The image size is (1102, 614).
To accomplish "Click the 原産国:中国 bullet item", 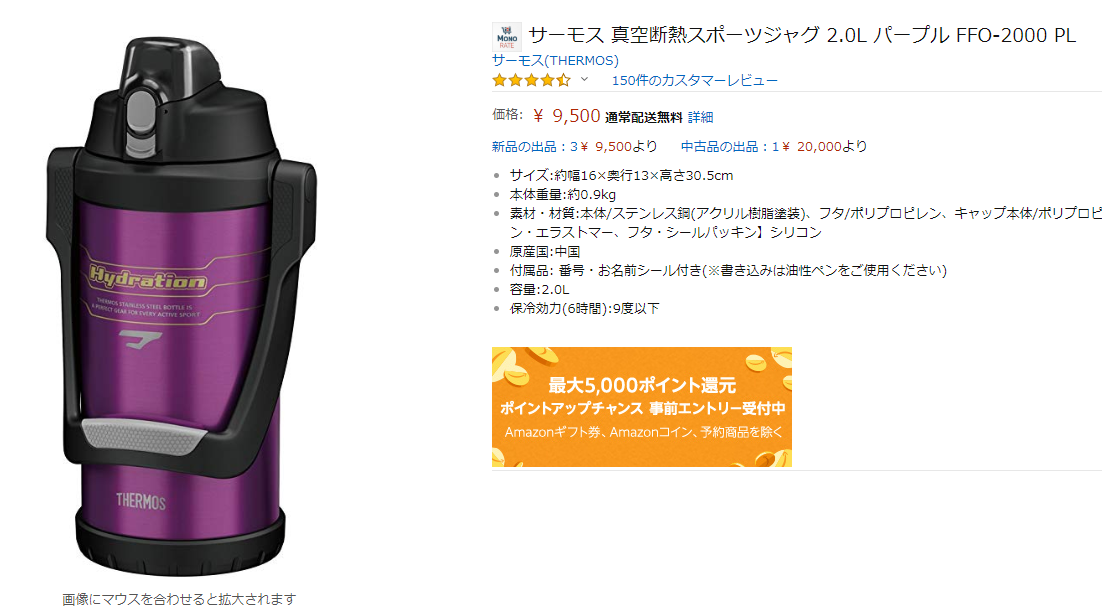I will 545,252.
